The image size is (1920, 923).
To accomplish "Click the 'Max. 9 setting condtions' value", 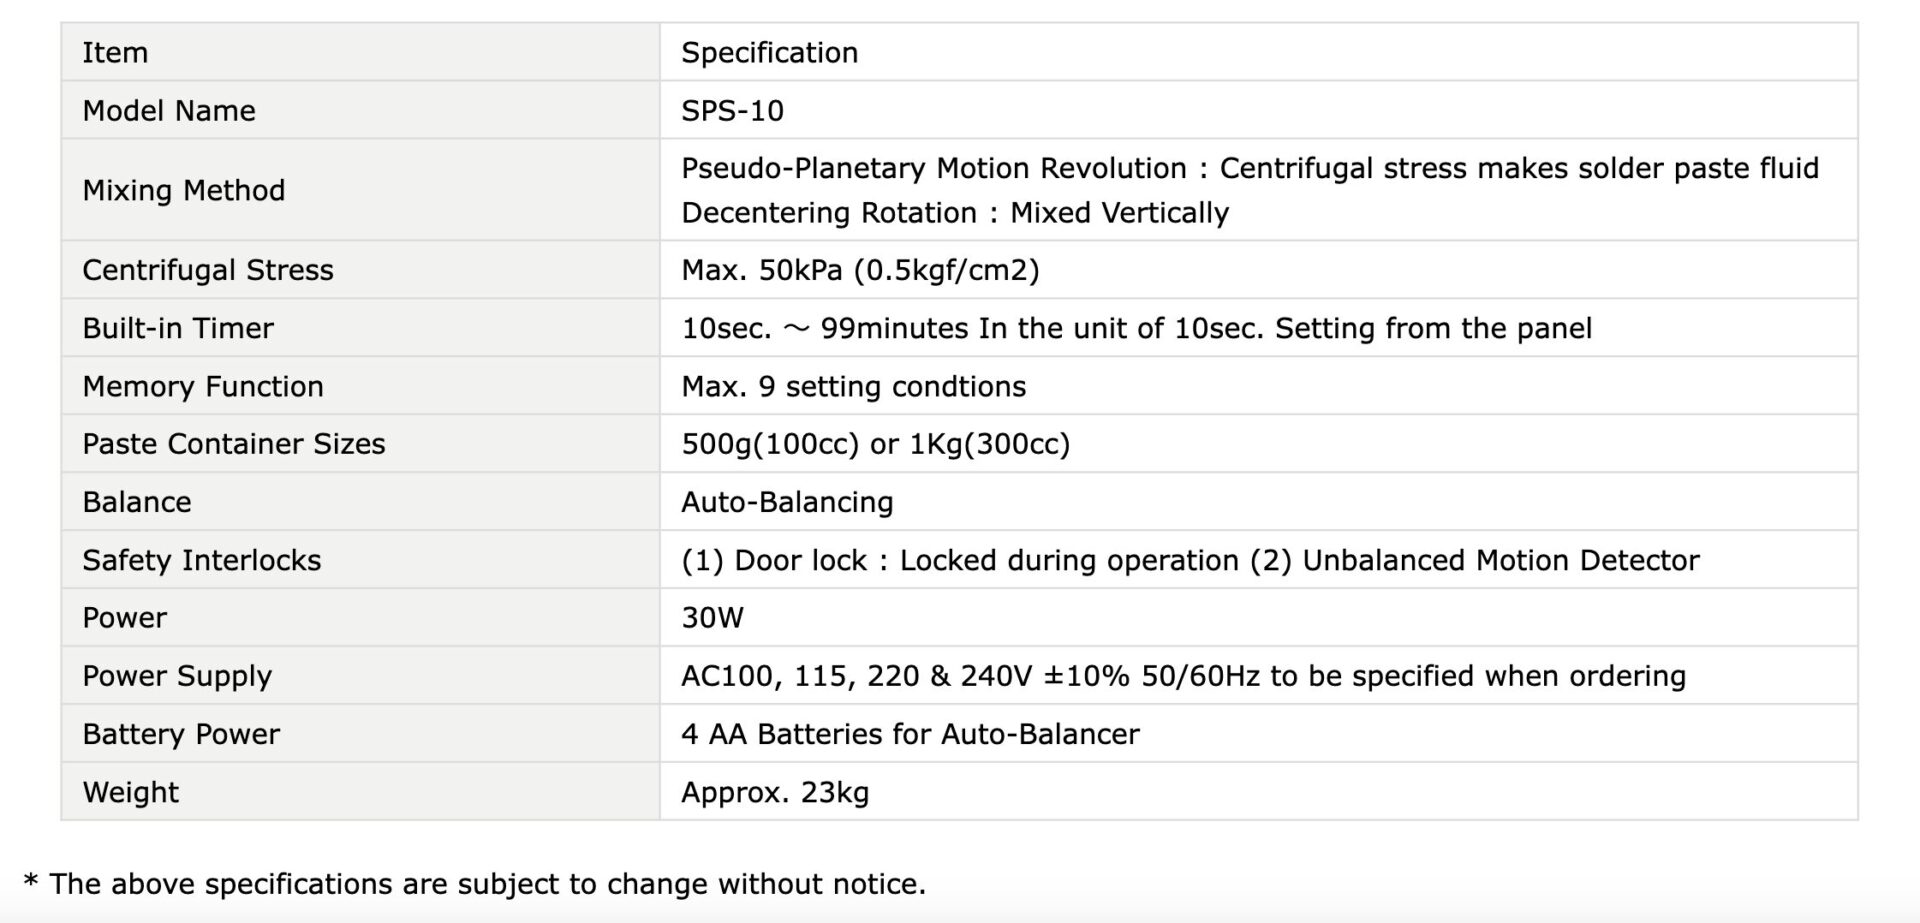I will [853, 386].
